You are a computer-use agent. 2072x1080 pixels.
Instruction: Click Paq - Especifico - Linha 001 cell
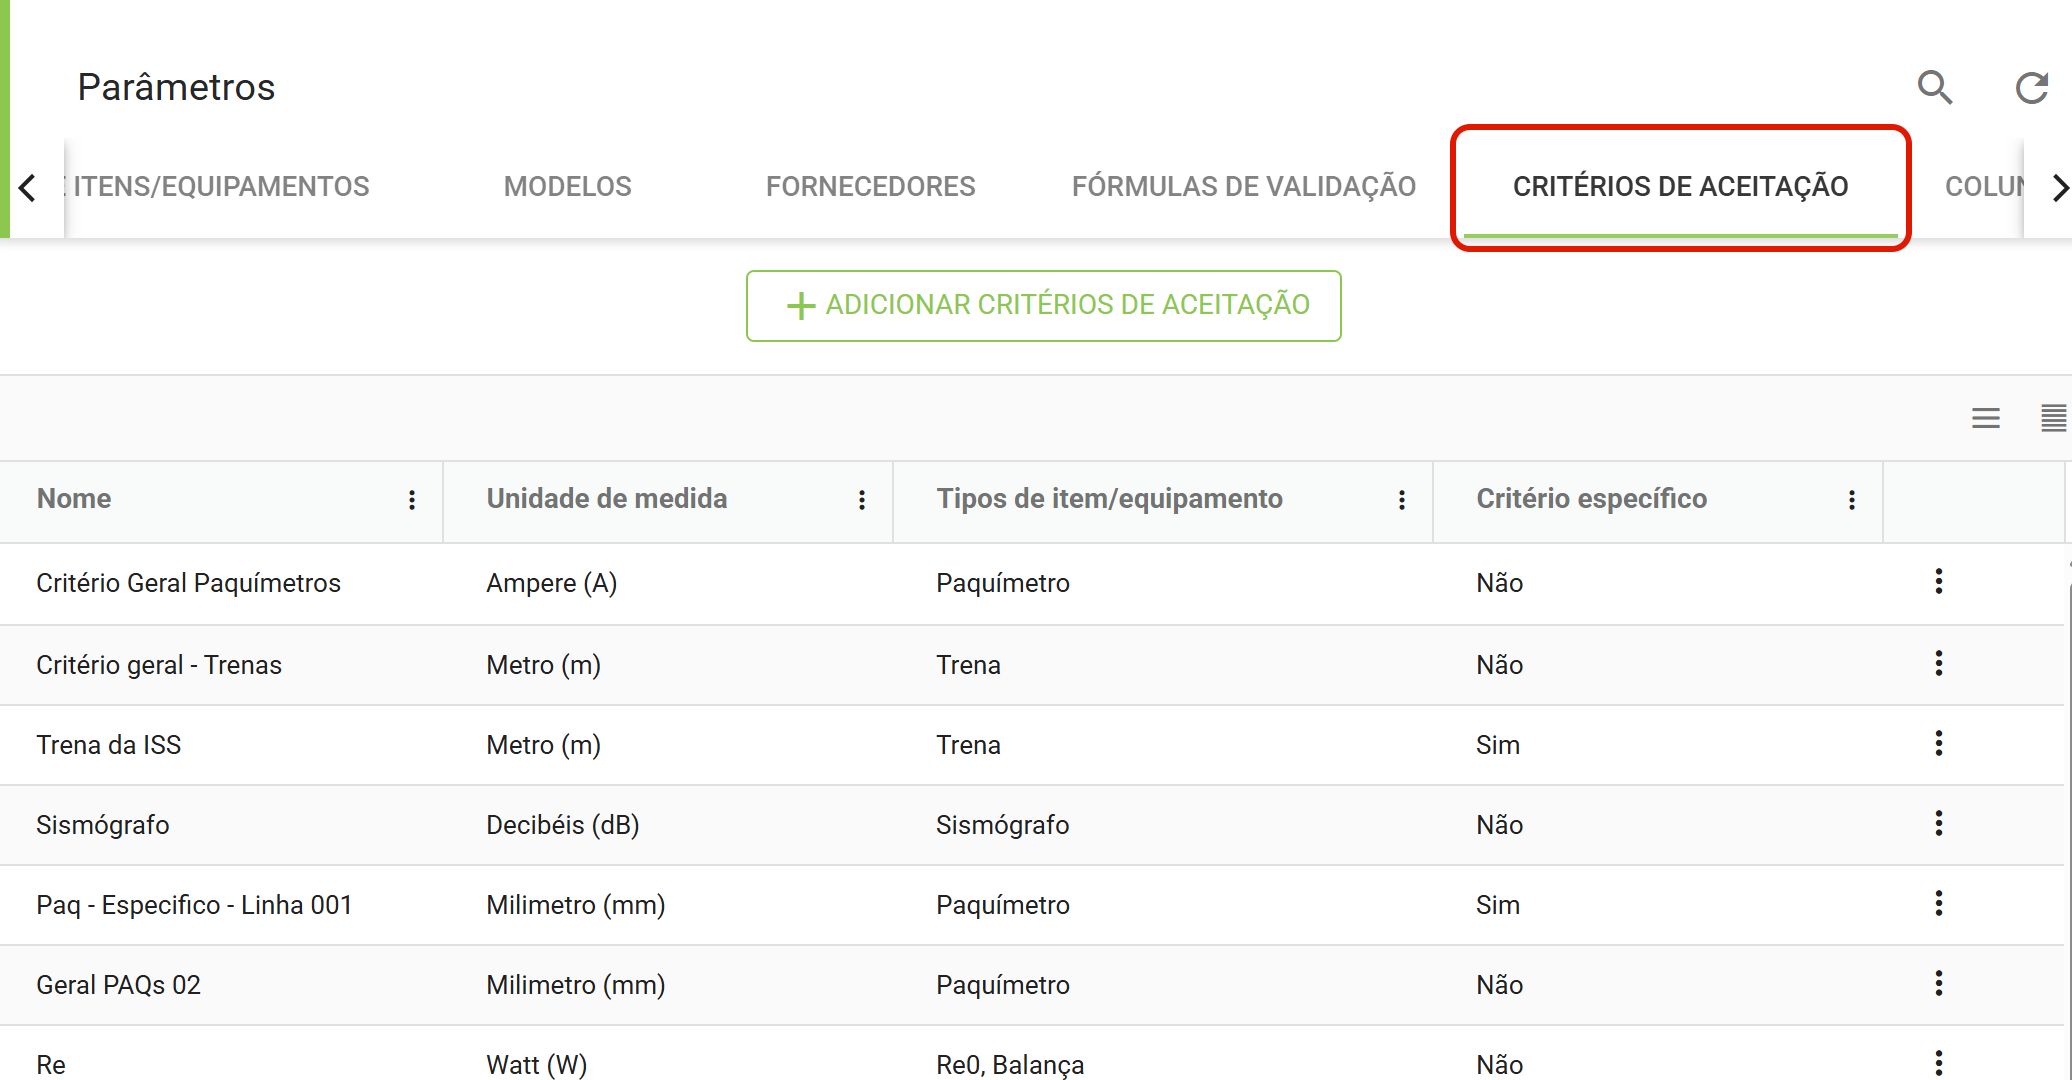[194, 905]
